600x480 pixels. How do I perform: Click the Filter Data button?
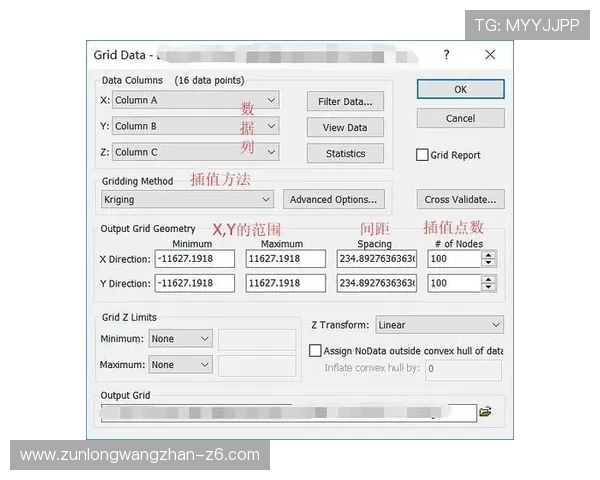(345, 101)
